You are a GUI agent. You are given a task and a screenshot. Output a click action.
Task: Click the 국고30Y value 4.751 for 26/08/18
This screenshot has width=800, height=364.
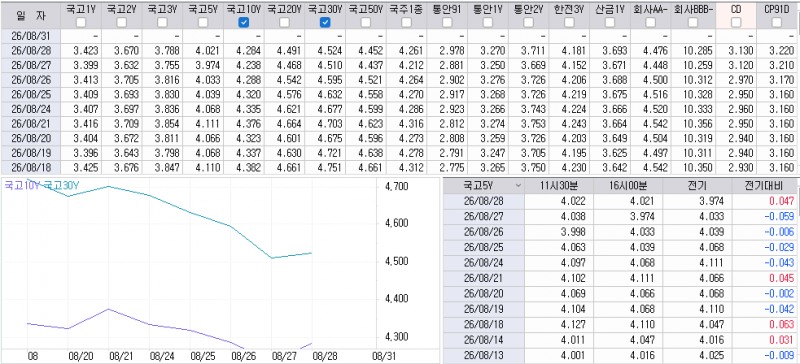(x=330, y=167)
